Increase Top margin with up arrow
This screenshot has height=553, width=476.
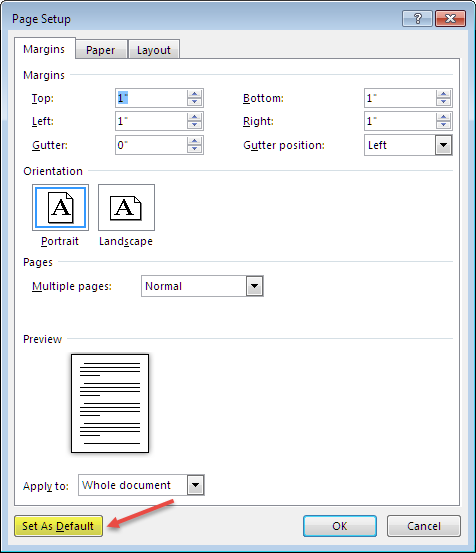point(195,94)
